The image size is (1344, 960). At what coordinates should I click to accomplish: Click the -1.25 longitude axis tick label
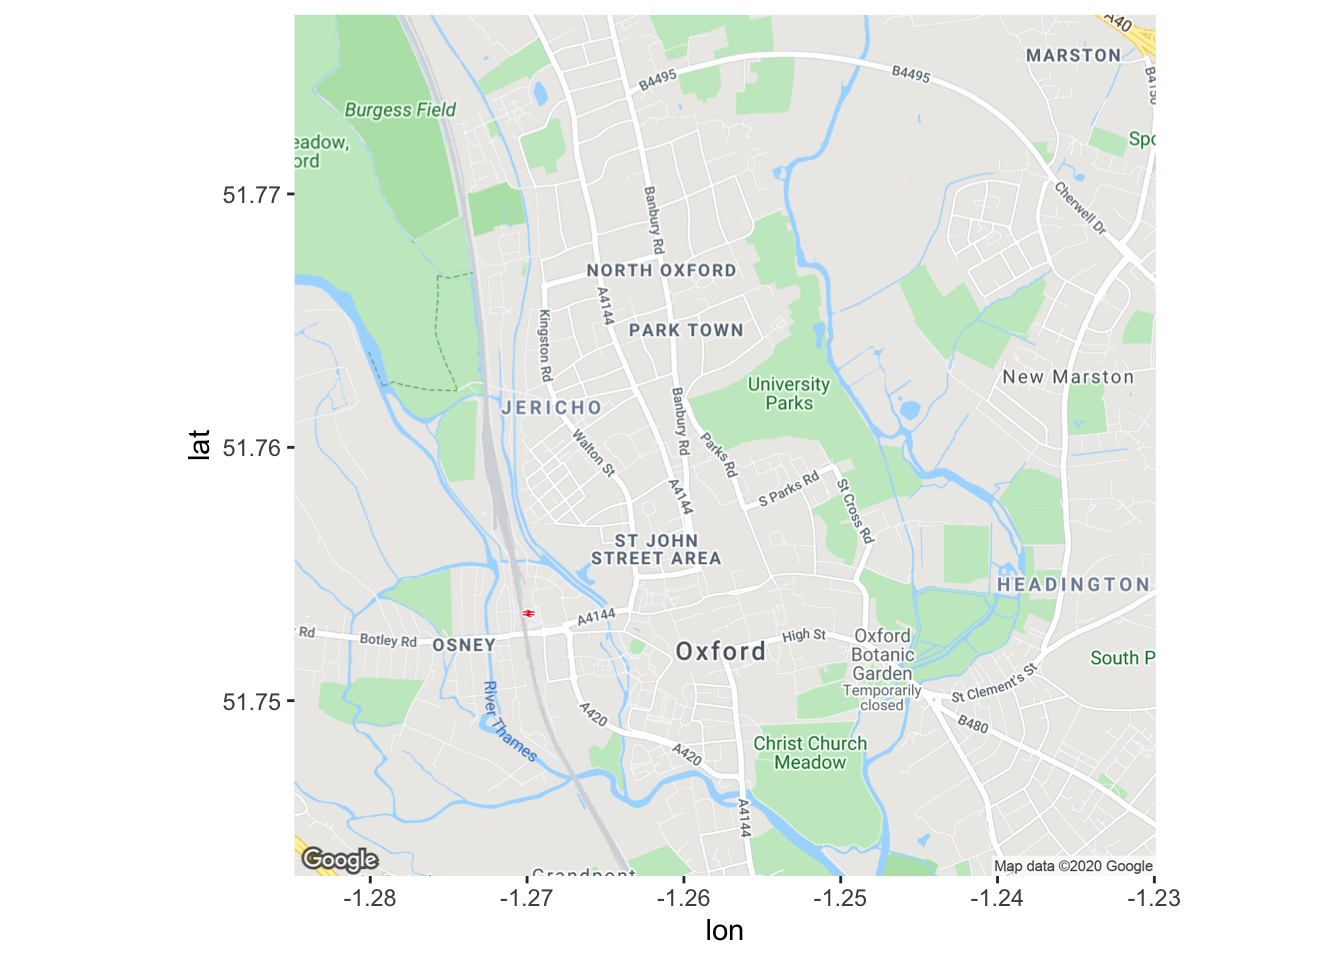[840, 898]
